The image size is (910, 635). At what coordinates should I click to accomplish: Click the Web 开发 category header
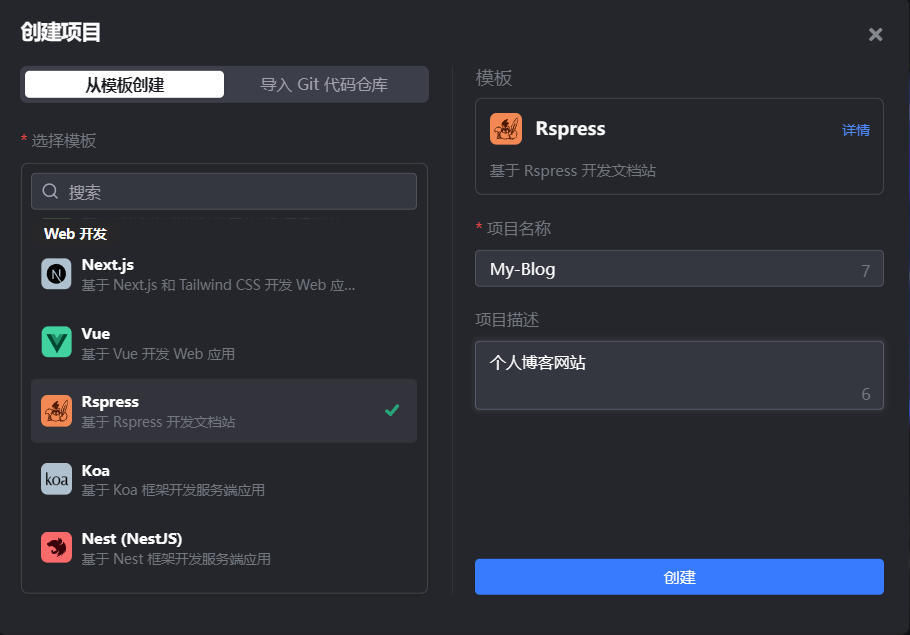[75, 234]
